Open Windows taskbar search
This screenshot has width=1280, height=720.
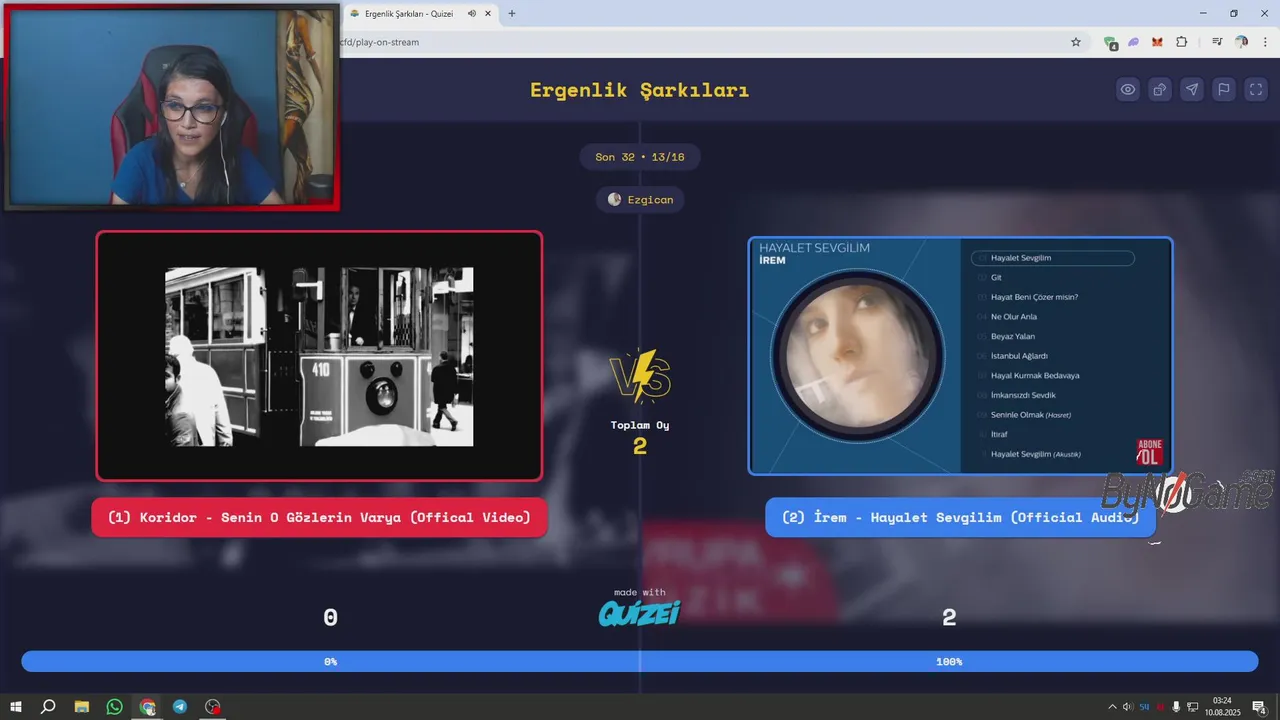(x=48, y=707)
